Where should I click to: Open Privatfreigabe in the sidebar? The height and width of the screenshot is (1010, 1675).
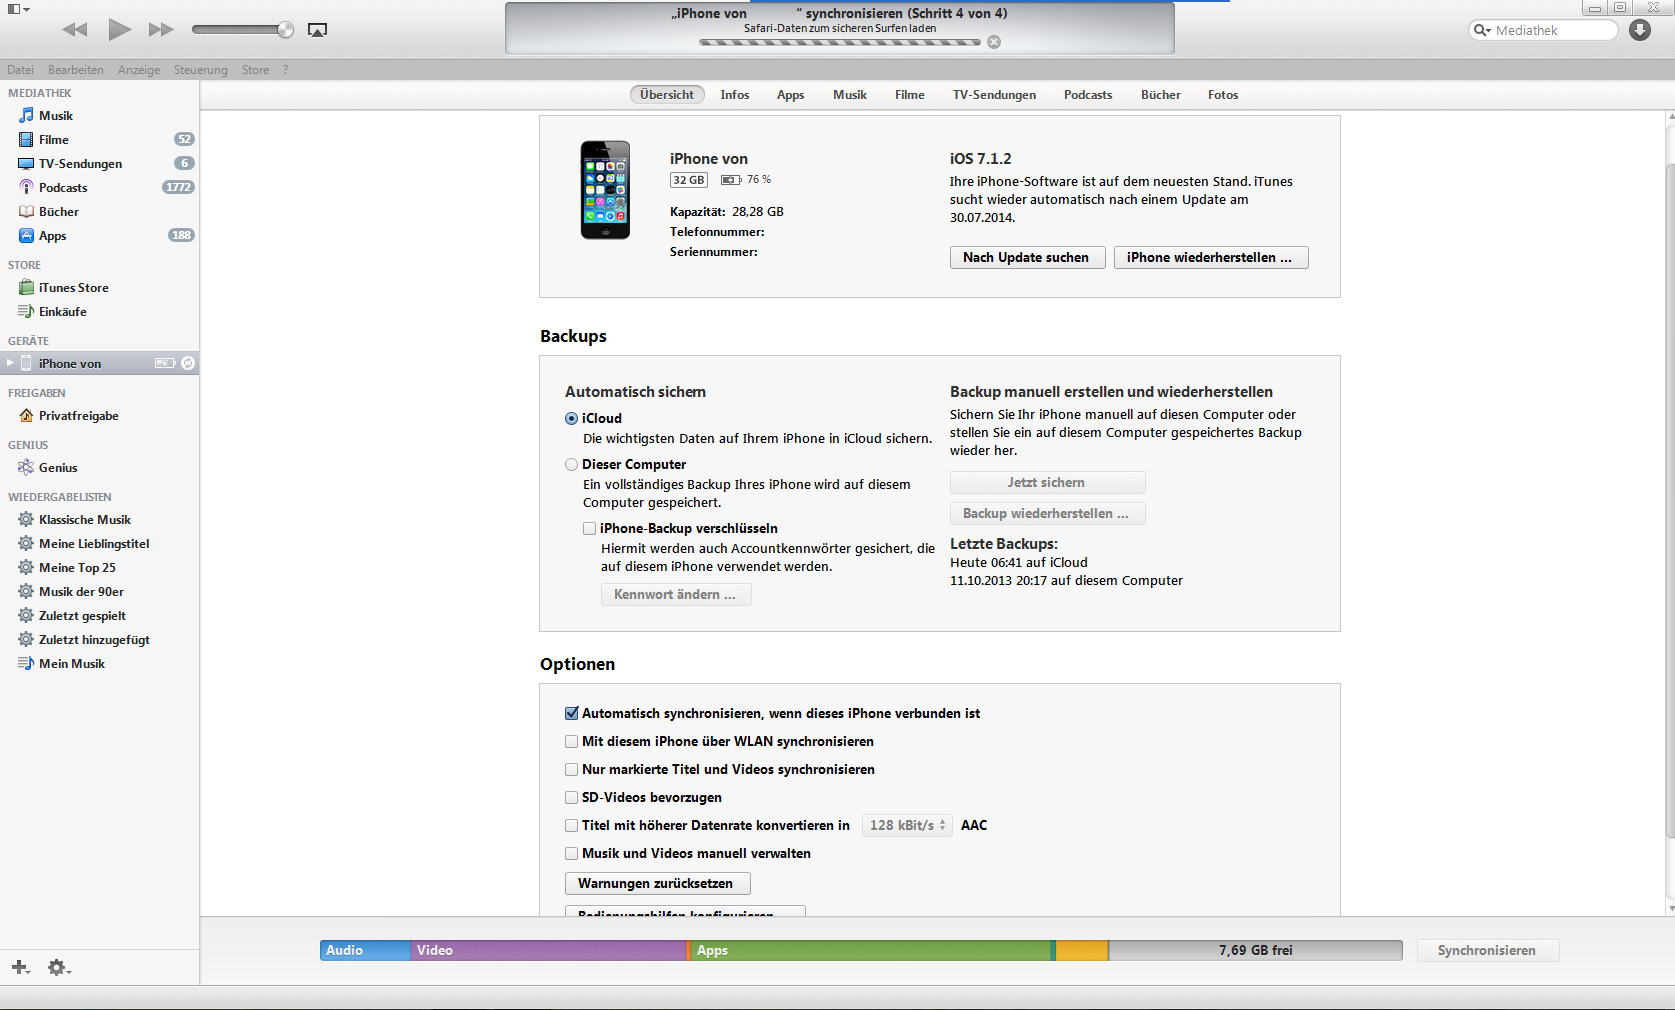[100, 416]
